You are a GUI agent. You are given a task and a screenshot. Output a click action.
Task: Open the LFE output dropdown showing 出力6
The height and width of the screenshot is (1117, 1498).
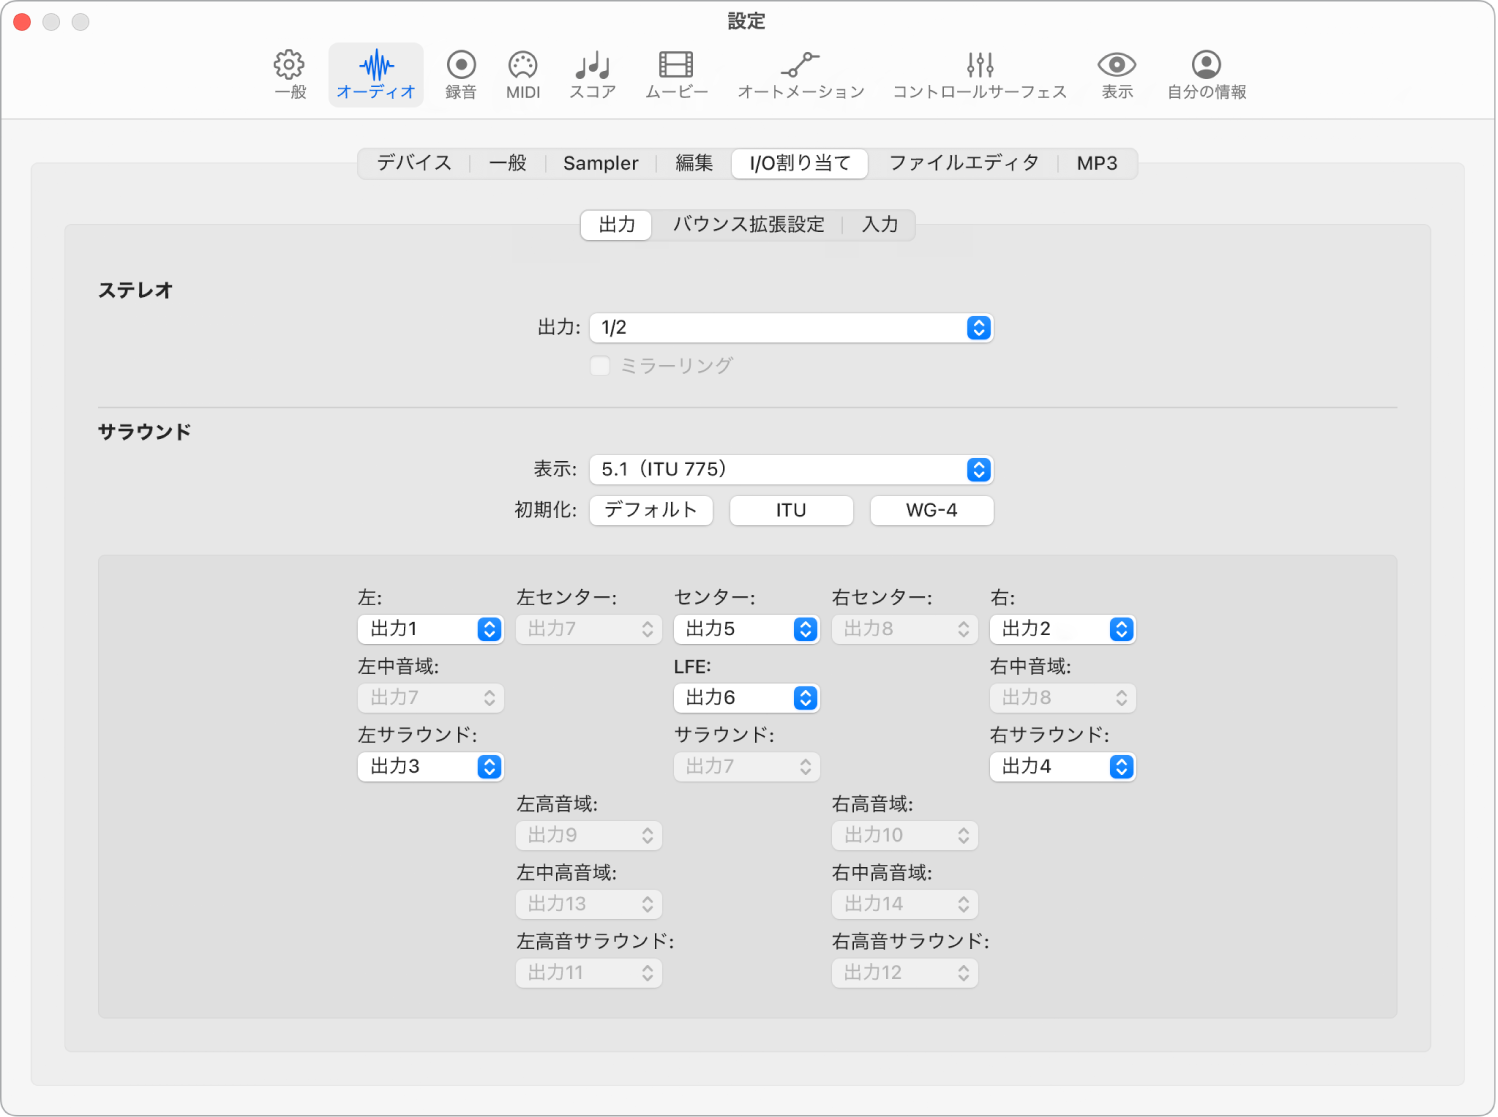(746, 698)
